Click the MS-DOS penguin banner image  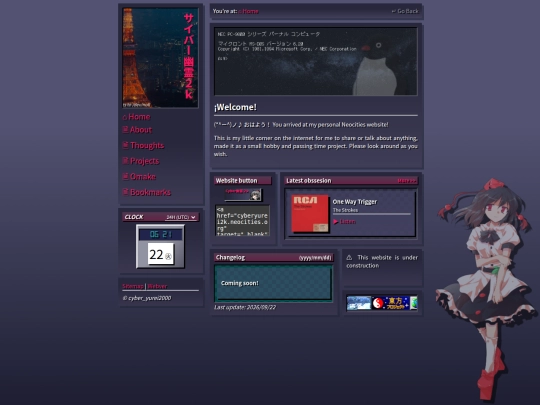pos(316,61)
